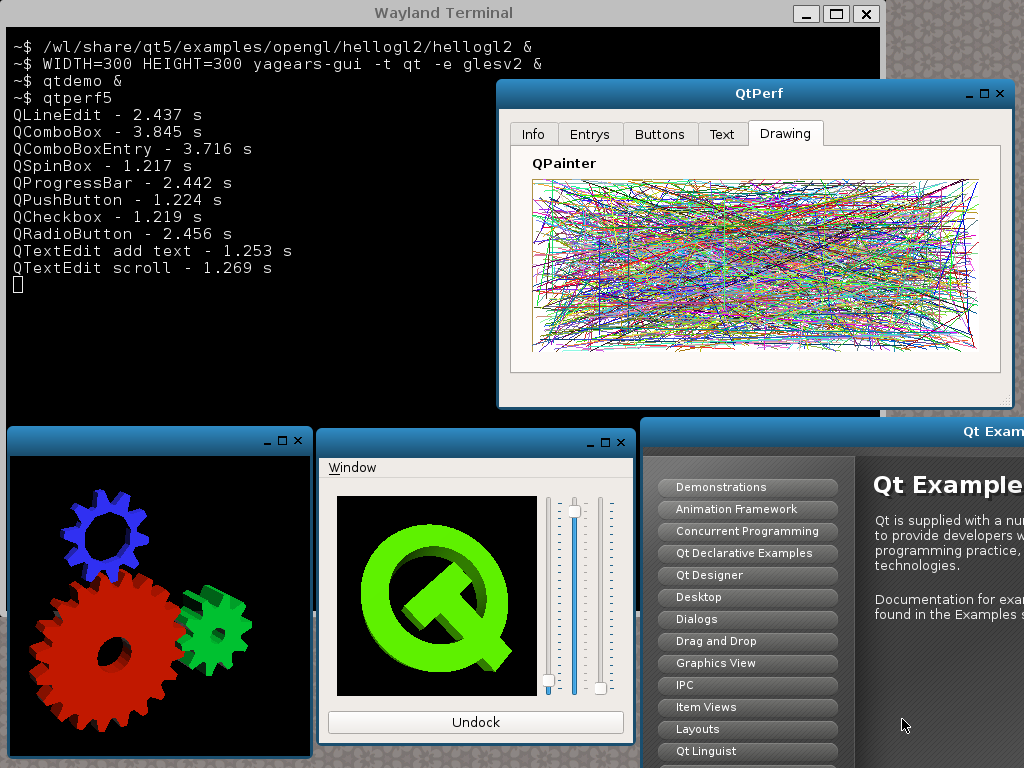
Task: Close the hellogl2 Qt logo window
Action: (621, 443)
